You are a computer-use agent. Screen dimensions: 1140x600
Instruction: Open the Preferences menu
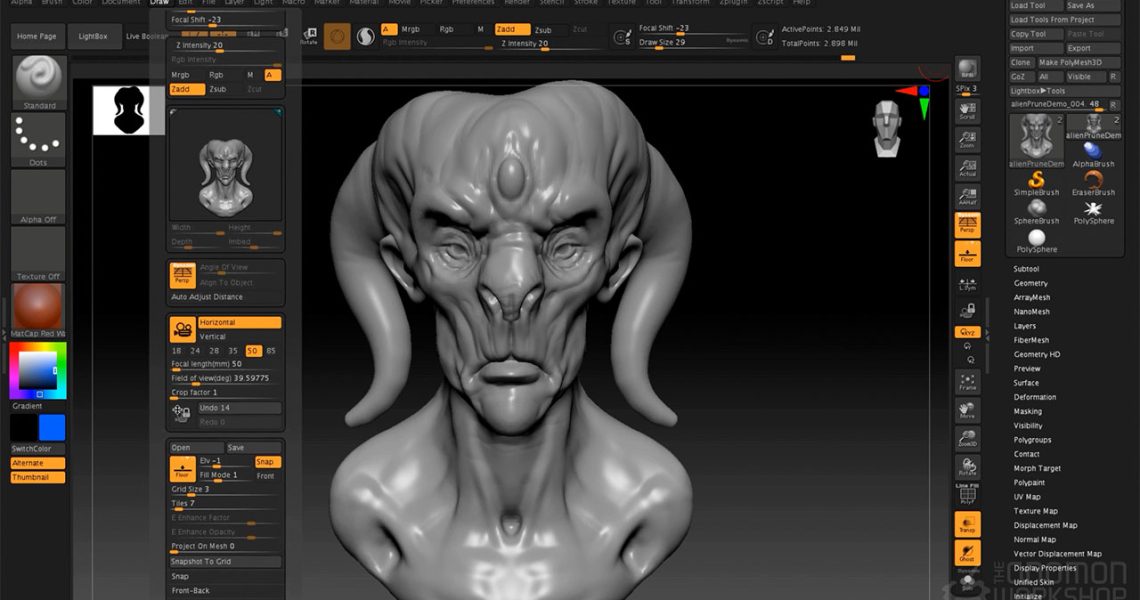click(x=473, y=3)
